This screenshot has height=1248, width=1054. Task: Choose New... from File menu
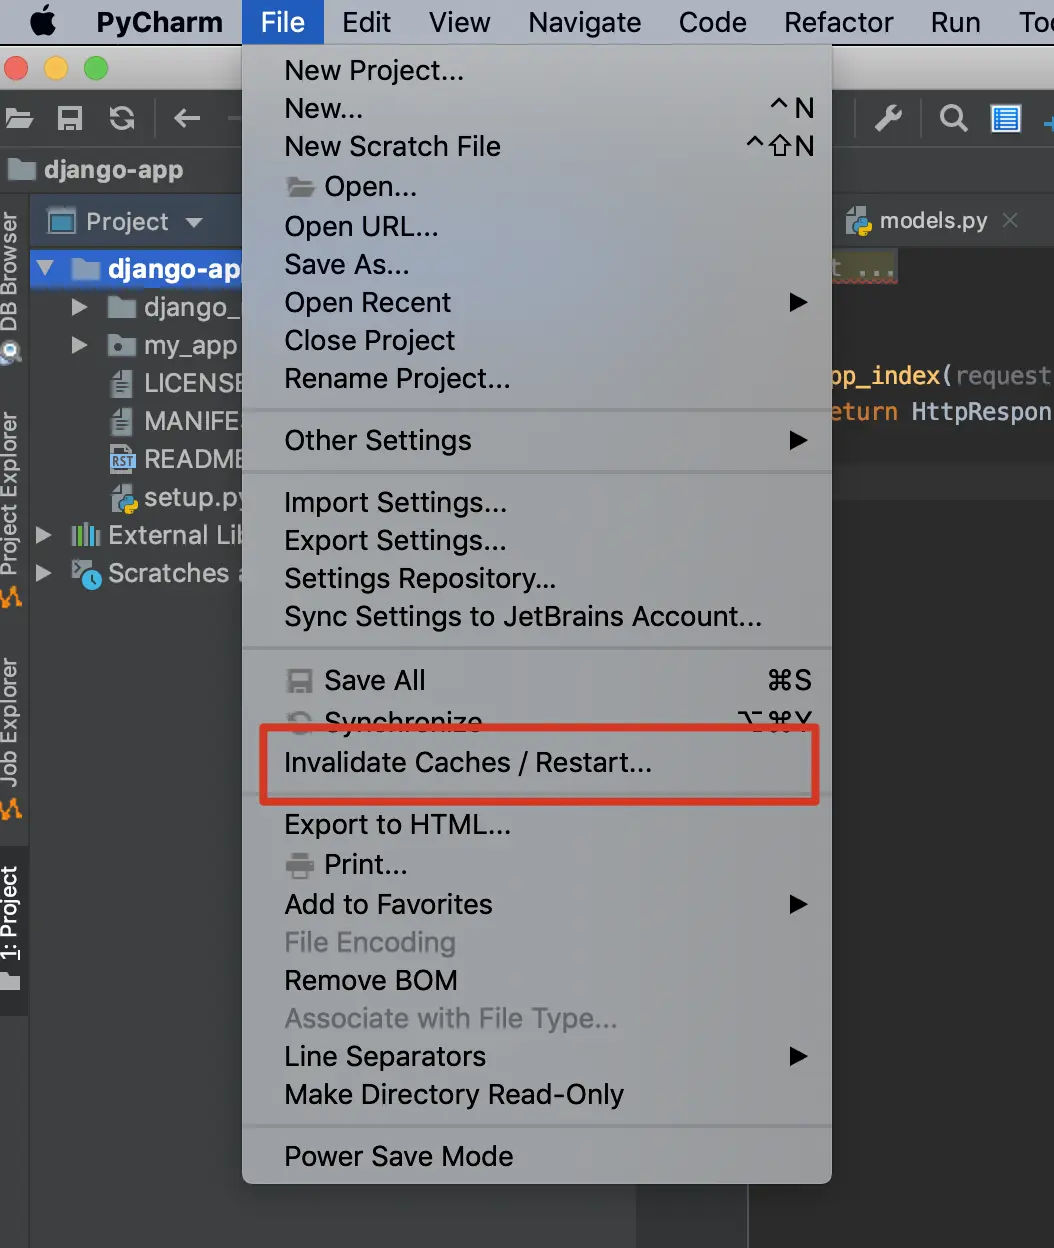click(x=537, y=108)
